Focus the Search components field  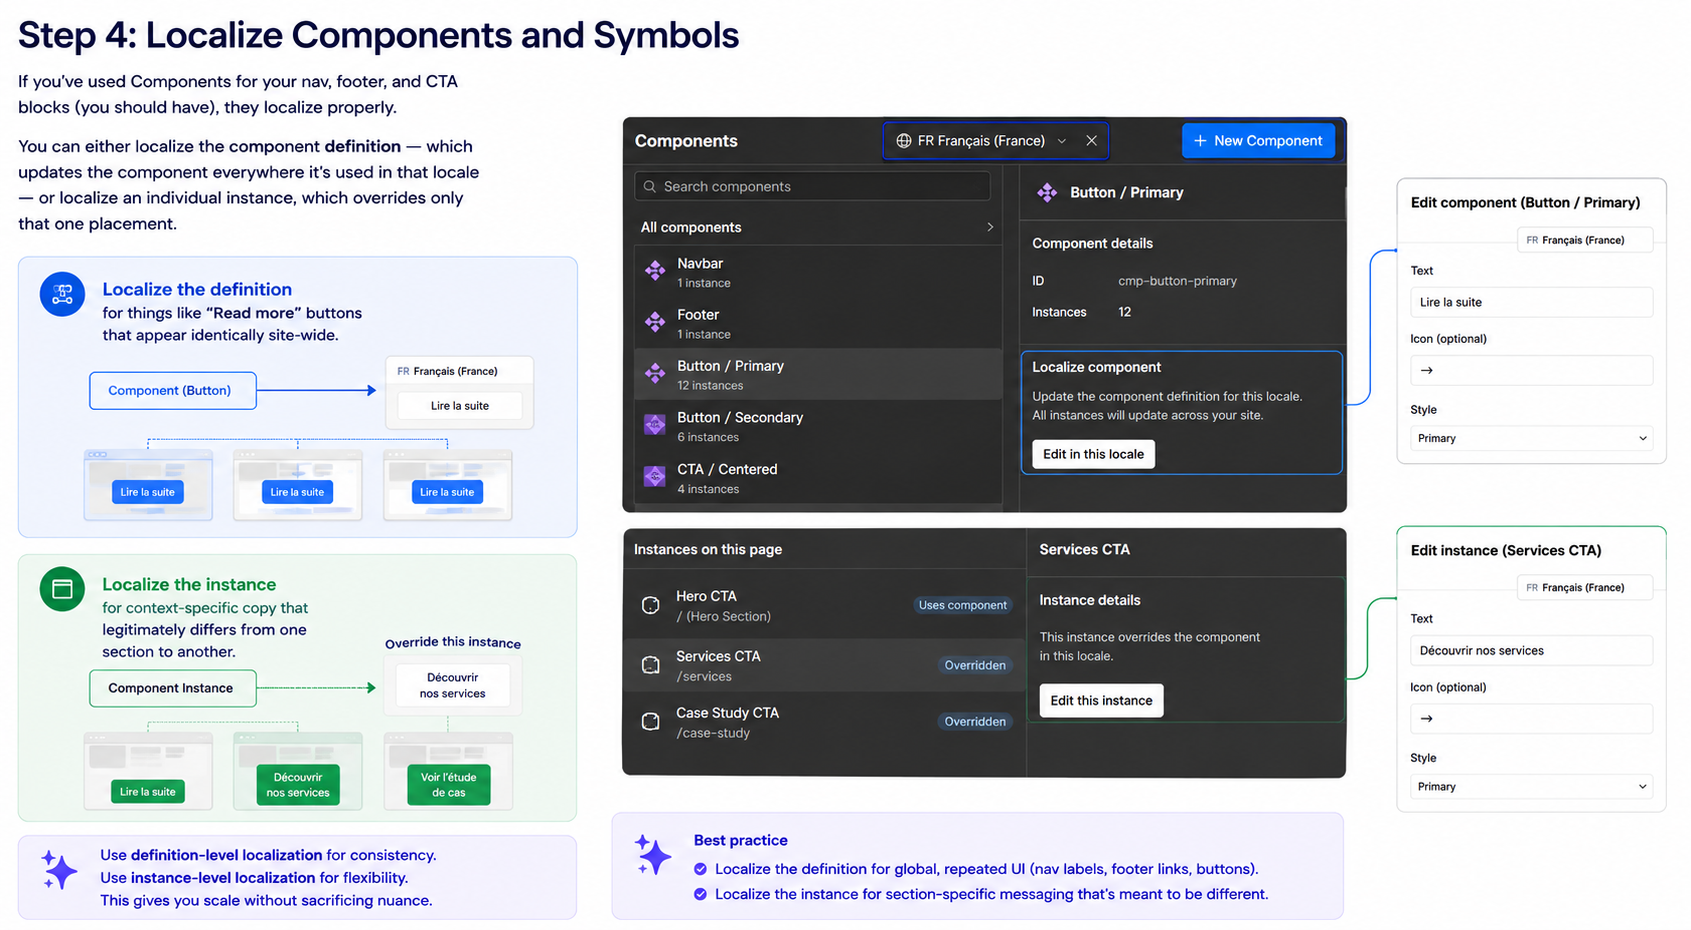[x=812, y=187]
